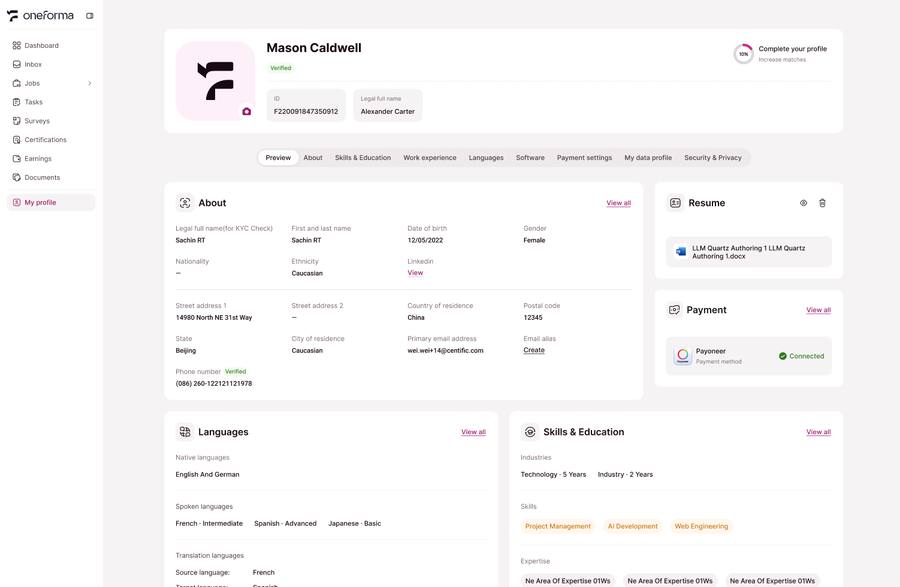Open the Payment settings tab
900x587 pixels.
(584, 158)
